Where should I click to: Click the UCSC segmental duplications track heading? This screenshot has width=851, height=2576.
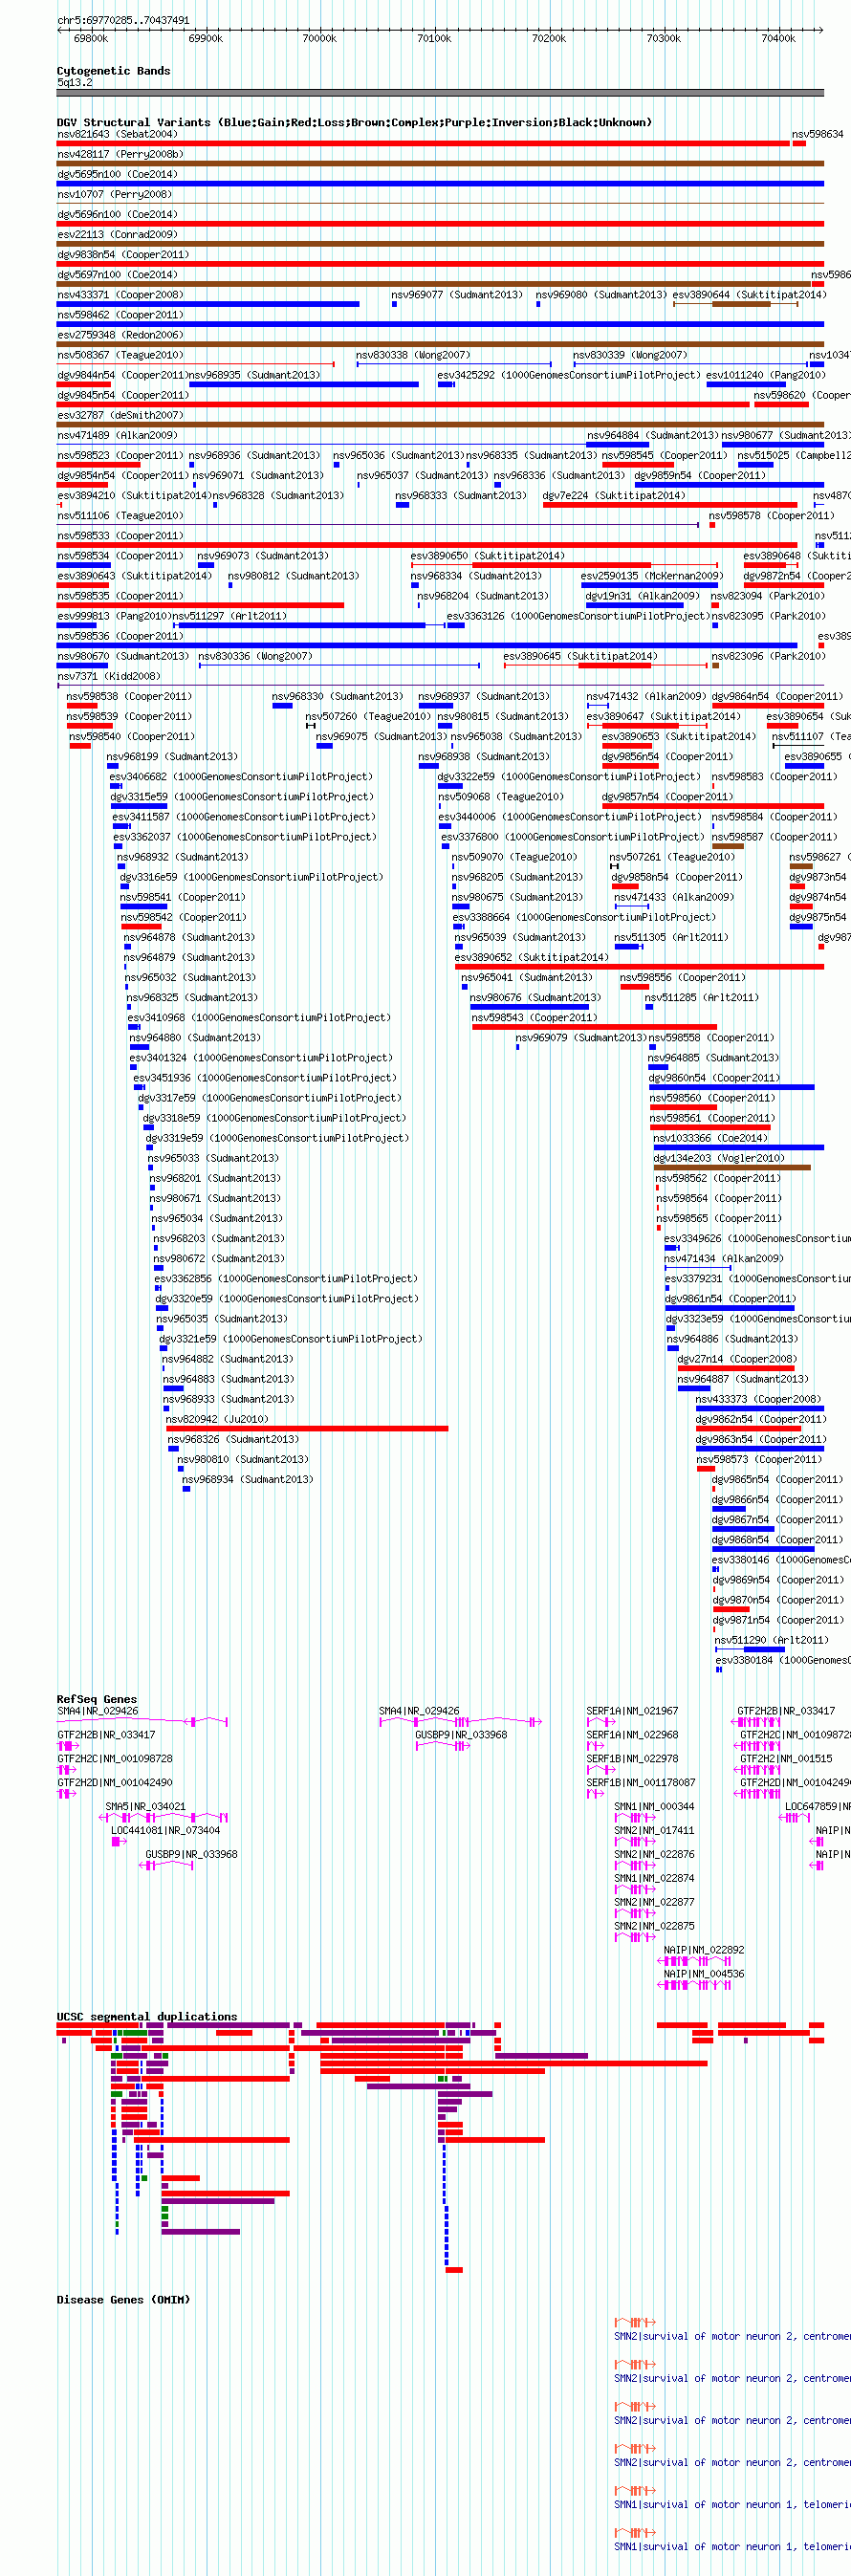[x=147, y=2016]
